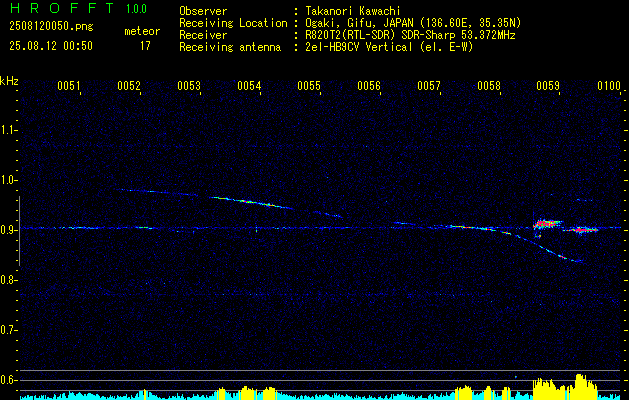This screenshot has width=629, height=400.
Task: Click the Receiving Location label
Action: coord(233,23)
